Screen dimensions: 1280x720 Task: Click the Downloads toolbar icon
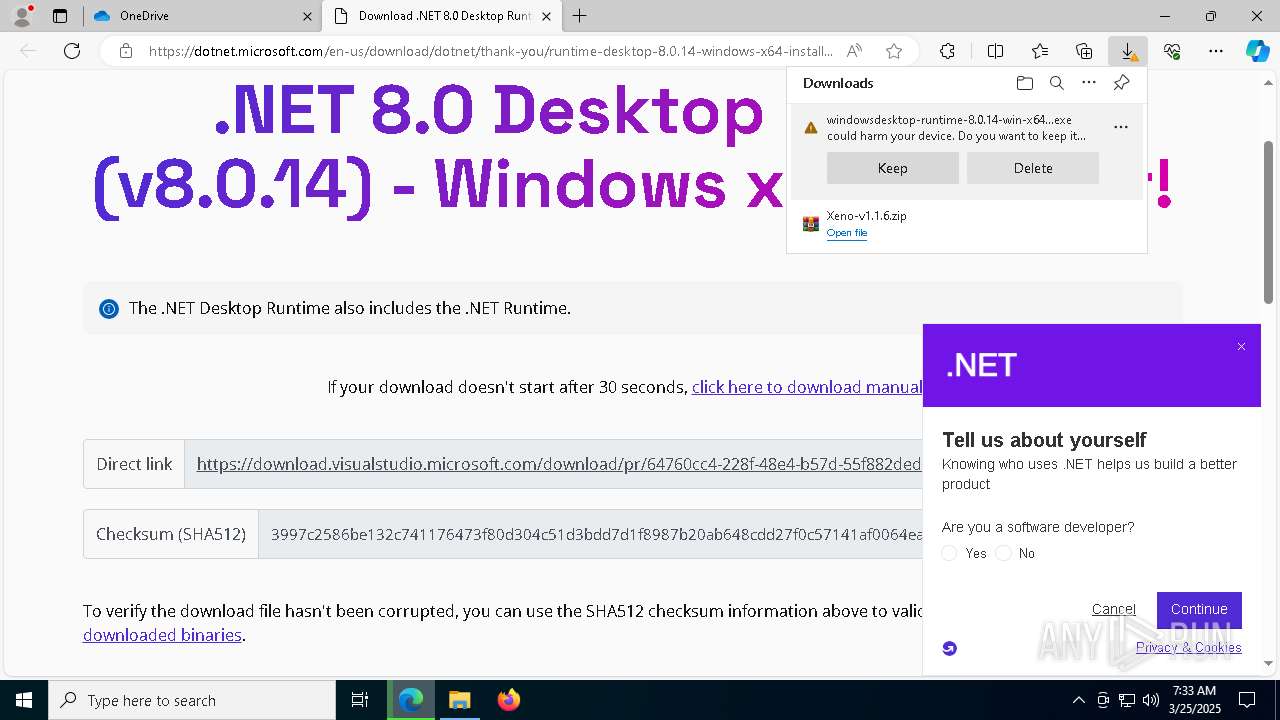(x=1128, y=51)
